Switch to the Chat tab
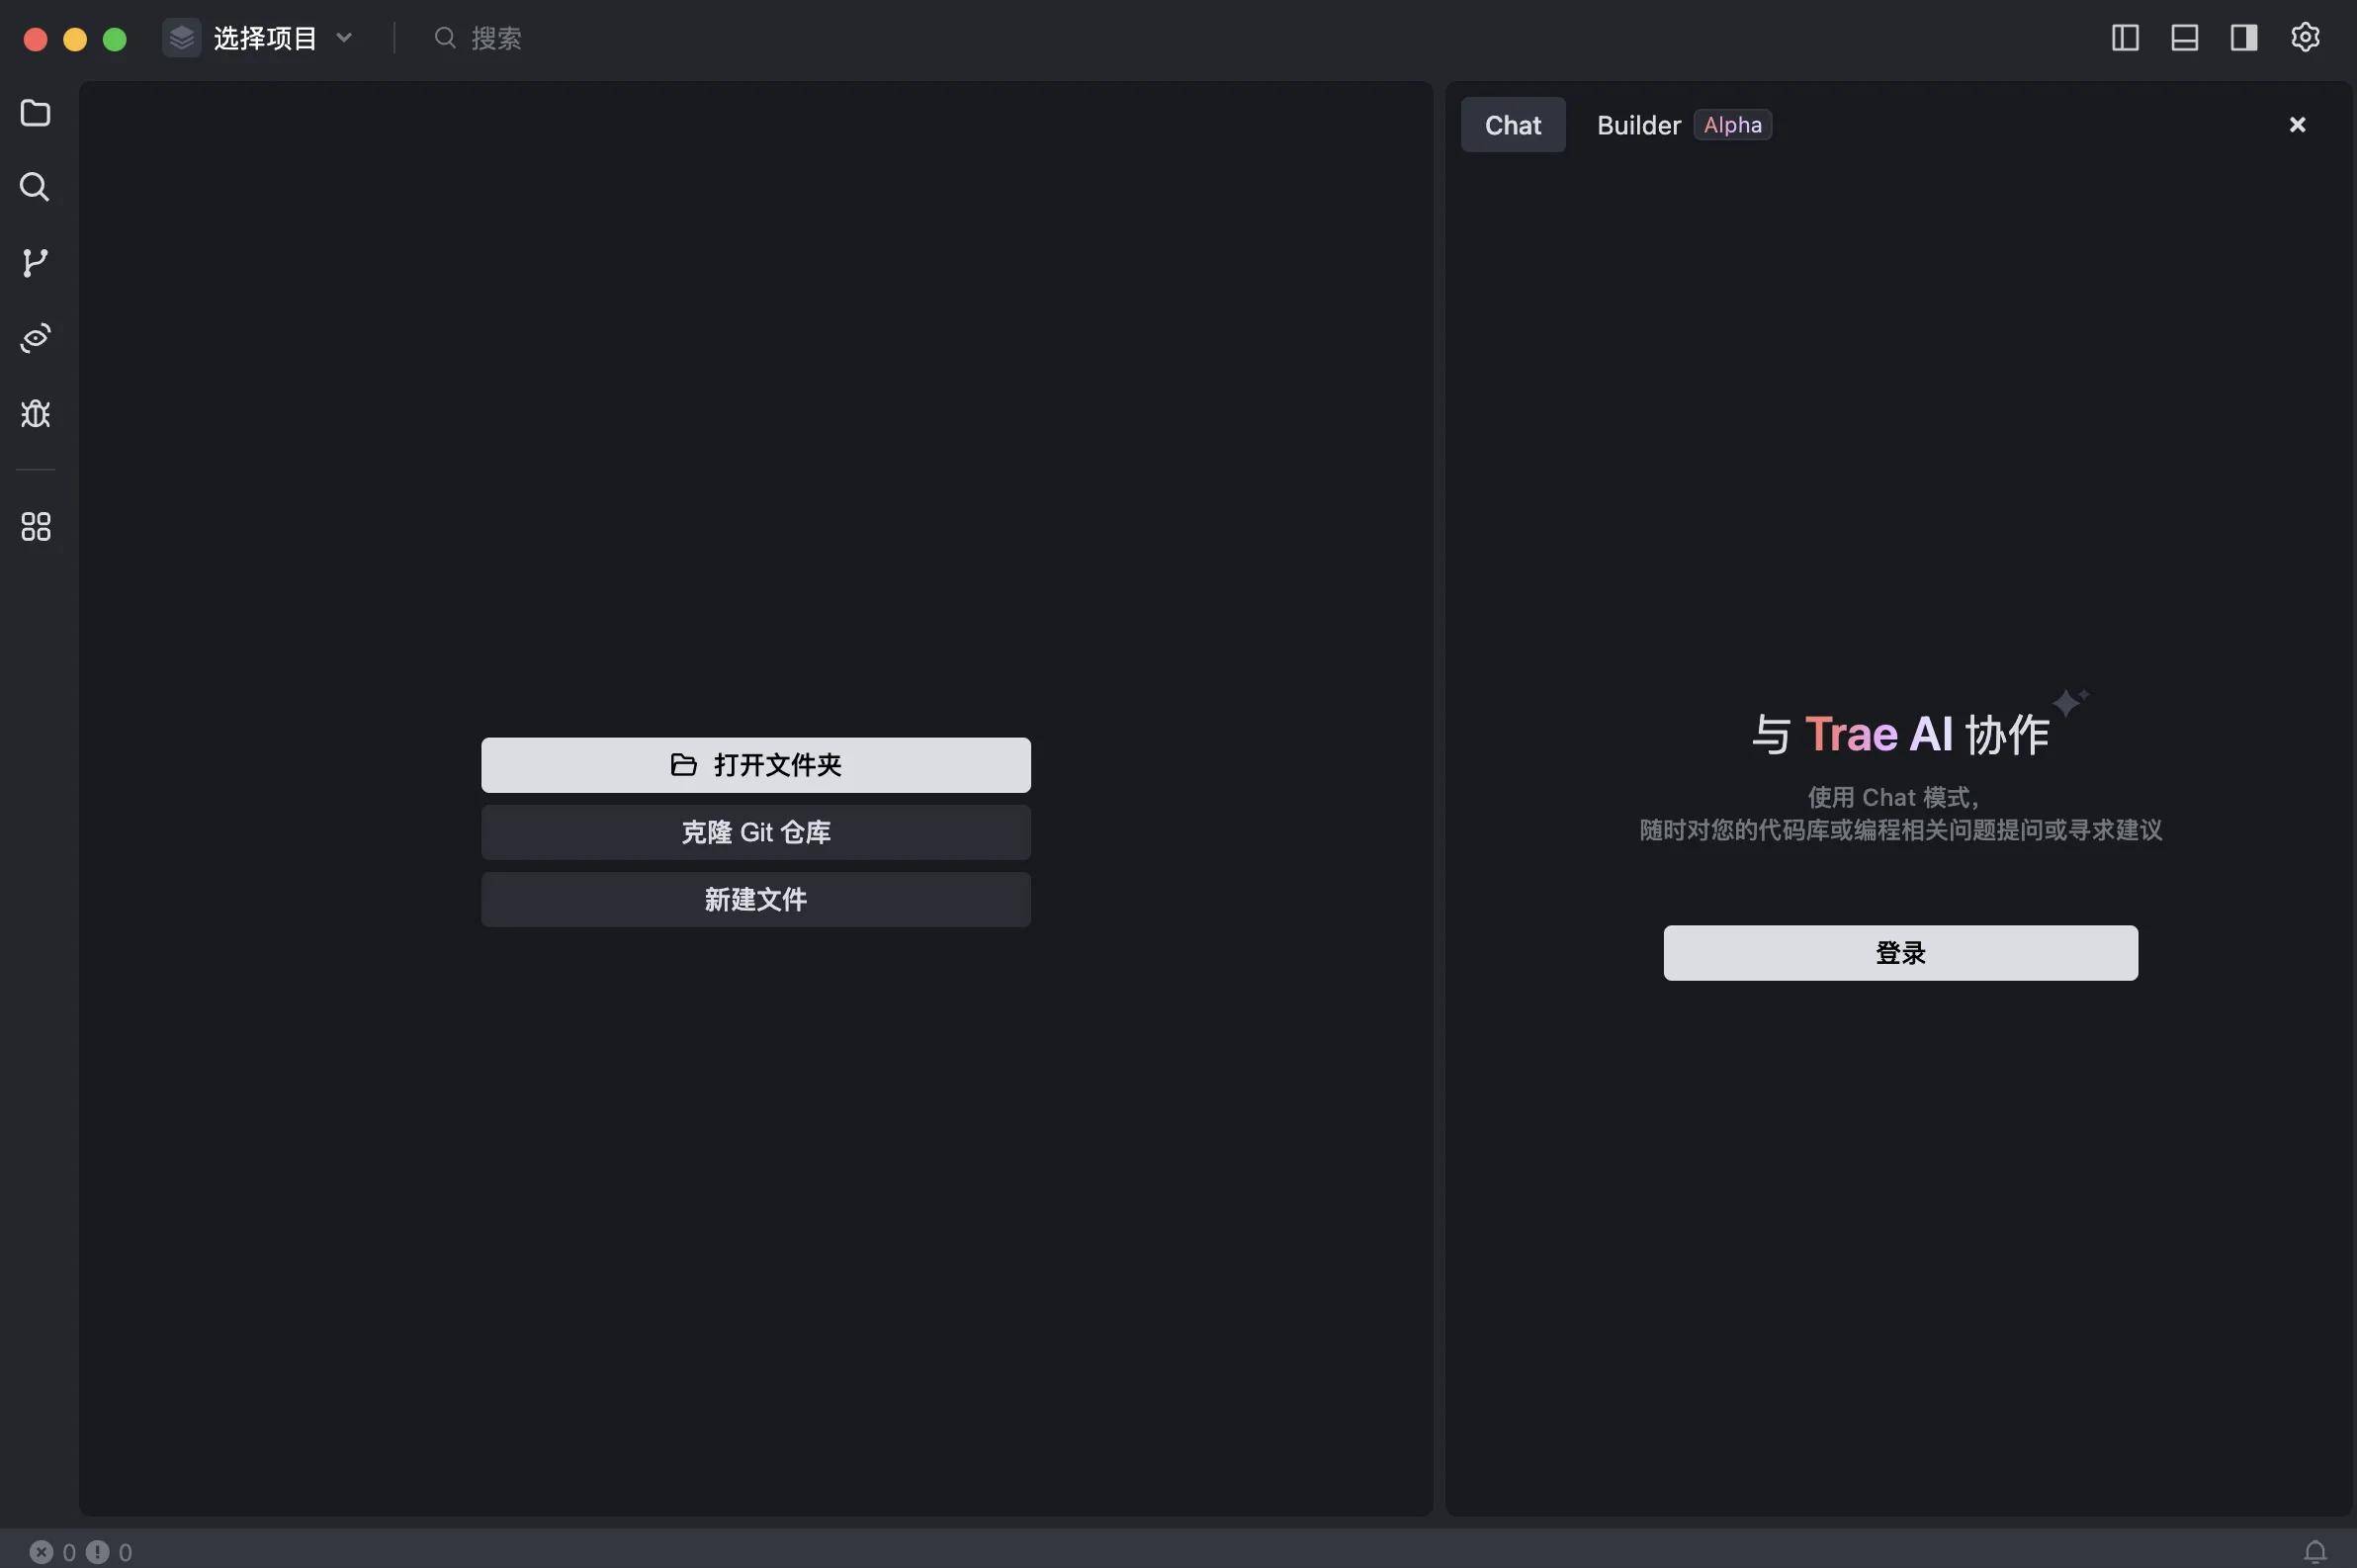This screenshot has width=2357, height=1568. pyautogui.click(x=1512, y=125)
